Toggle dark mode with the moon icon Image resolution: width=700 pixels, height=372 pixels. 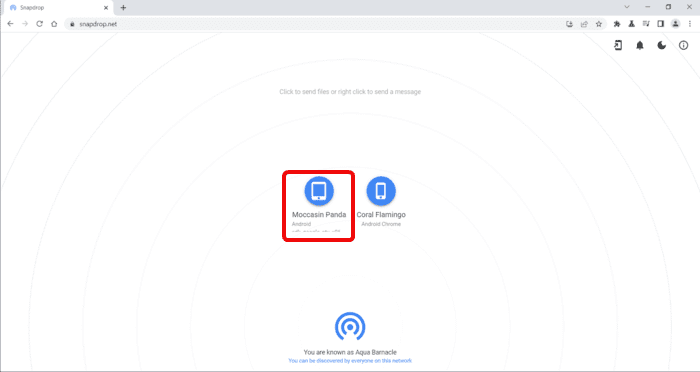[662, 46]
